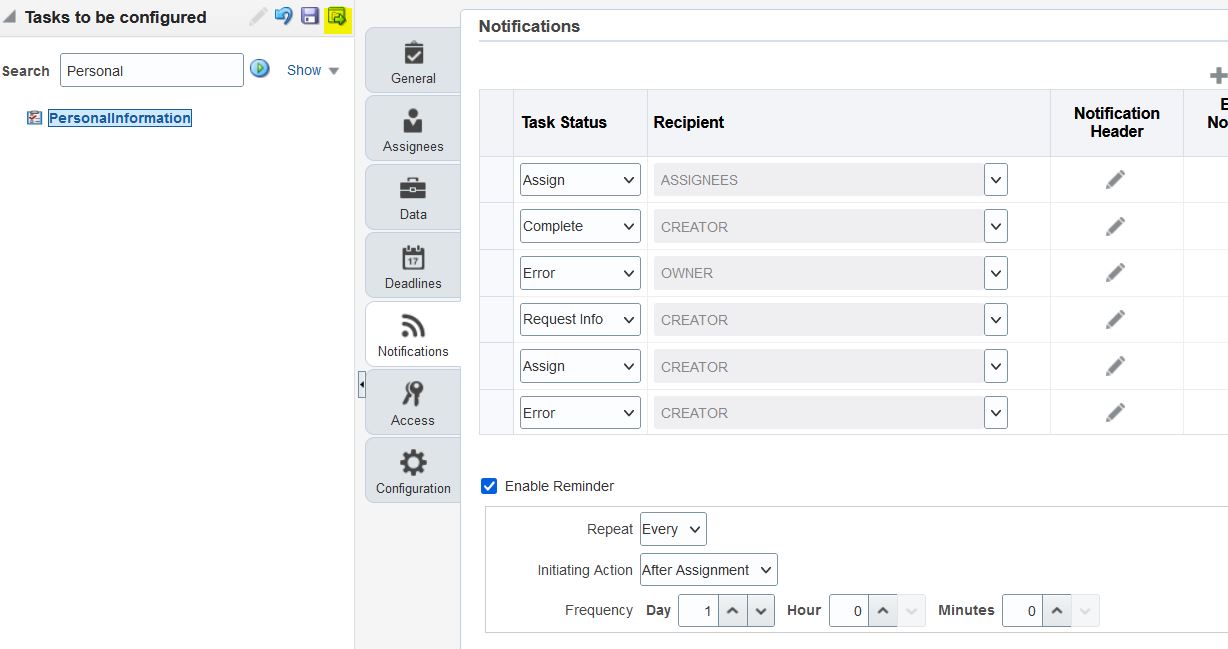Image resolution: width=1228 pixels, height=649 pixels.
Task: Edit notification header for the Request Info row
Action: pos(1116,319)
